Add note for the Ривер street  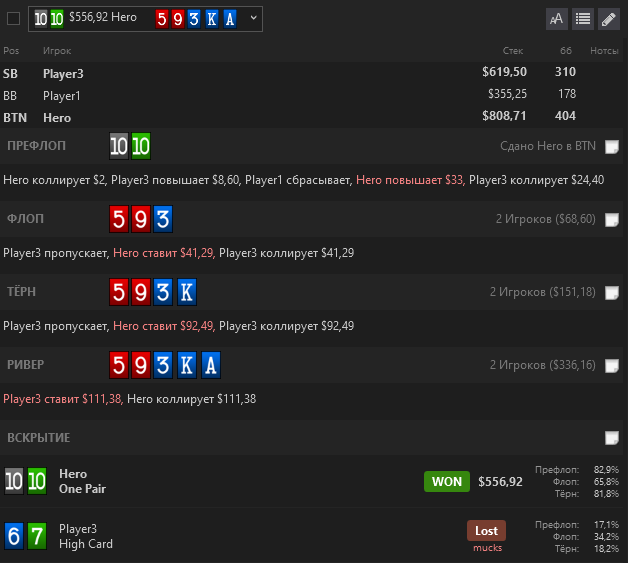612,366
